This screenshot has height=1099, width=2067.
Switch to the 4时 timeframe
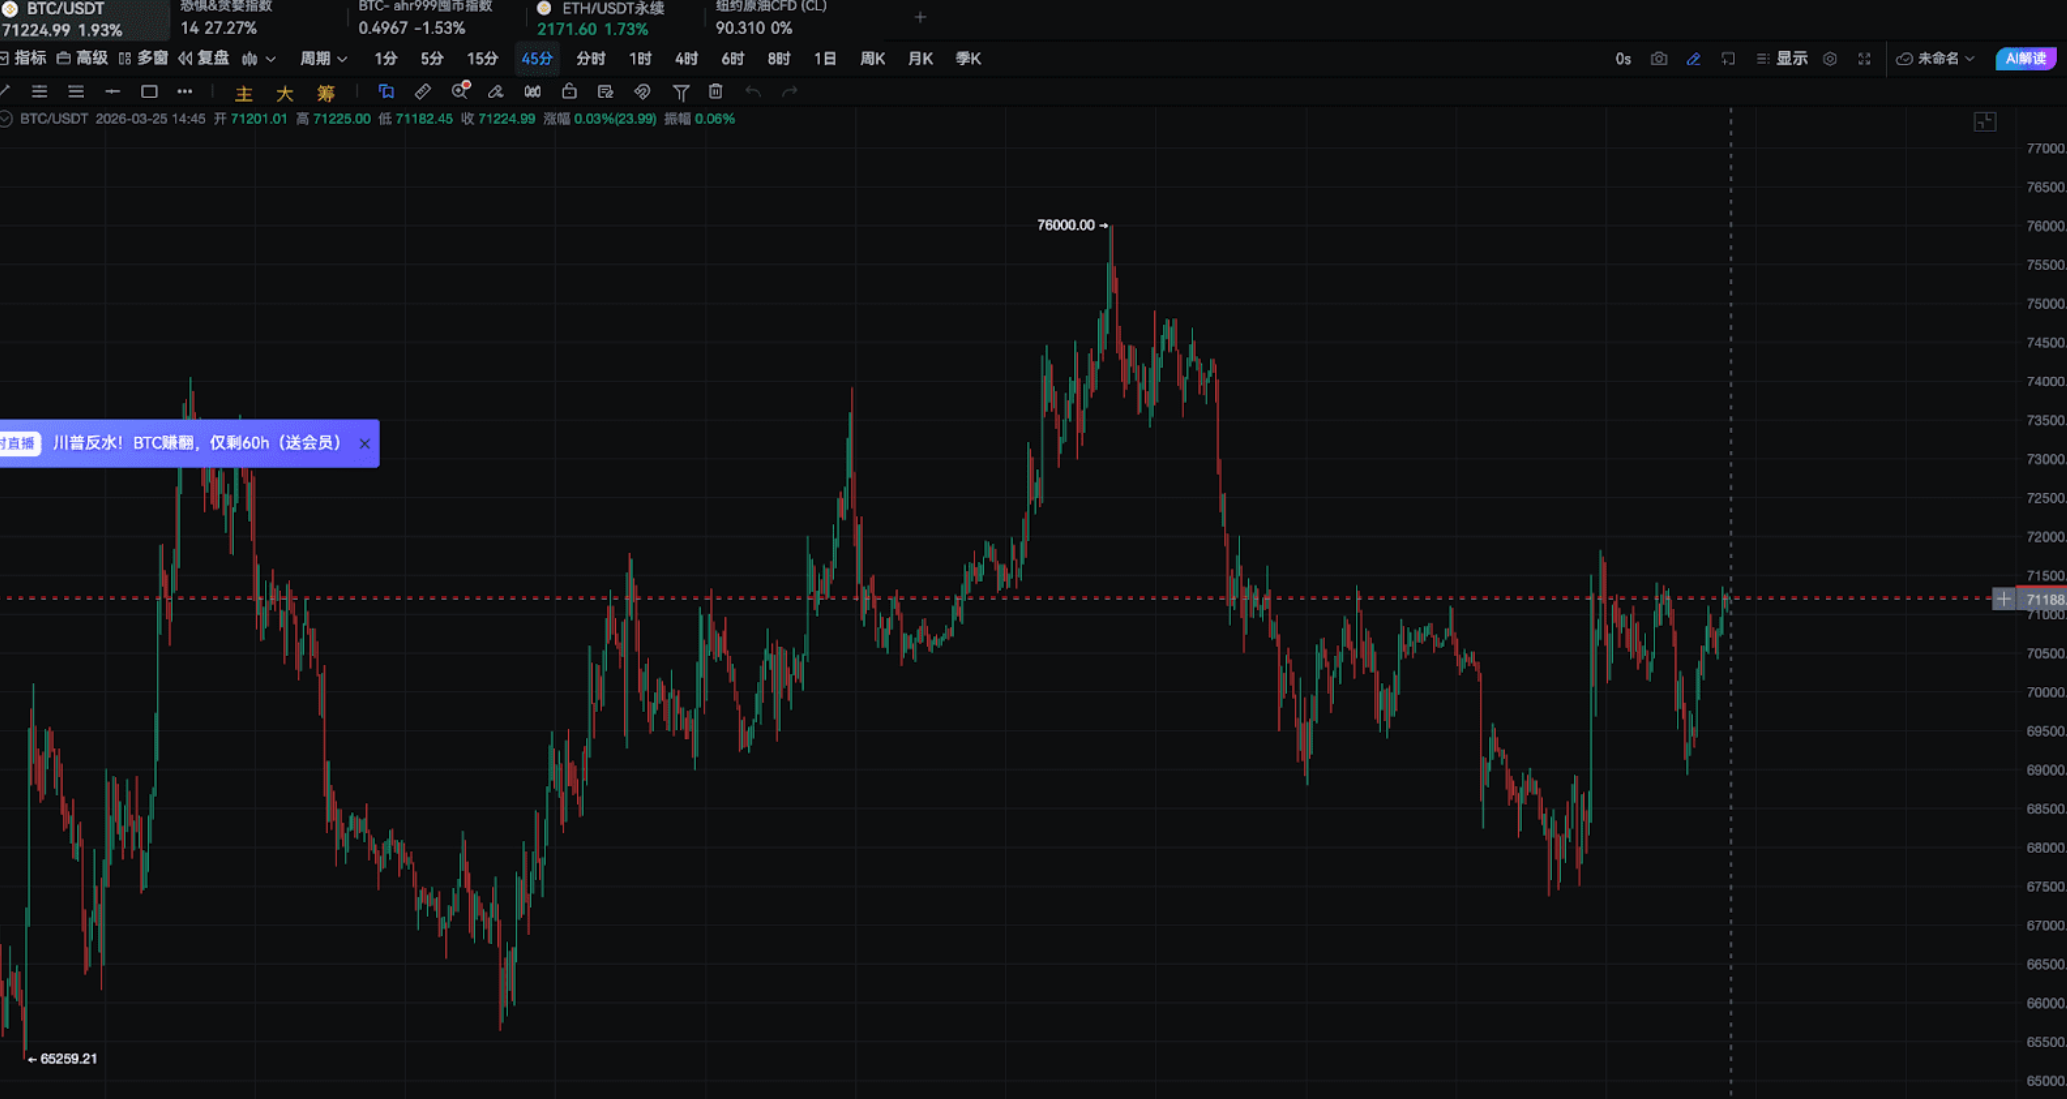pos(685,59)
